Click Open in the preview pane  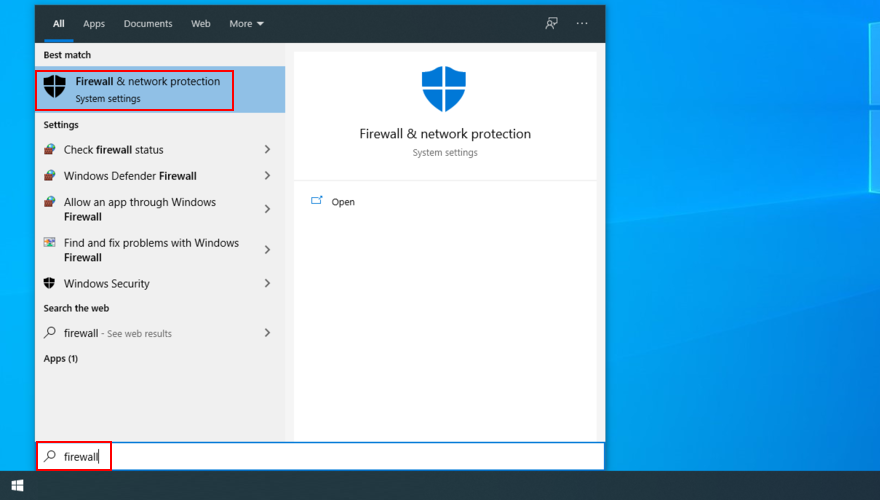(x=342, y=202)
